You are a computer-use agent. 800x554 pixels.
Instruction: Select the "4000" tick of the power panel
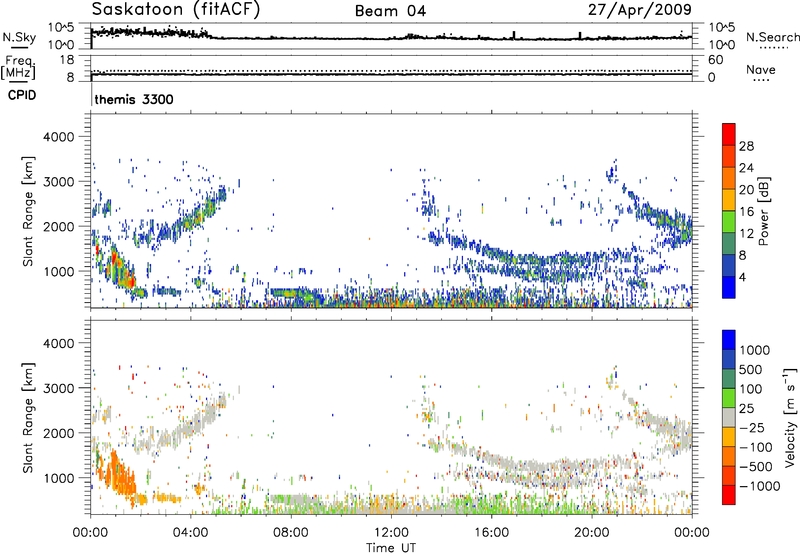coord(58,137)
